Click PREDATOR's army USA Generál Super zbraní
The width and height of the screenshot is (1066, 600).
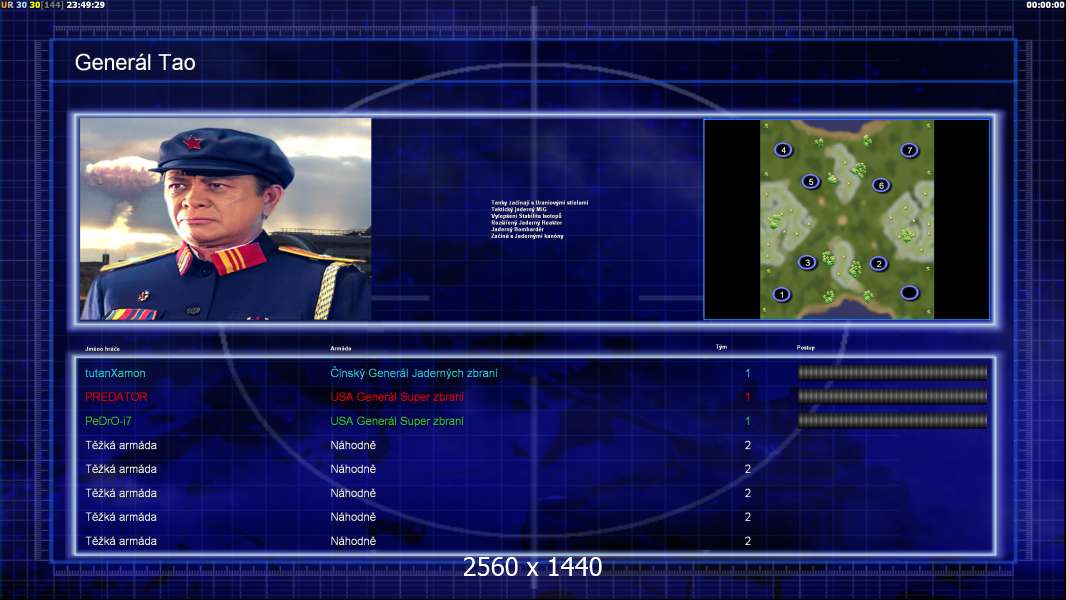[397, 397]
